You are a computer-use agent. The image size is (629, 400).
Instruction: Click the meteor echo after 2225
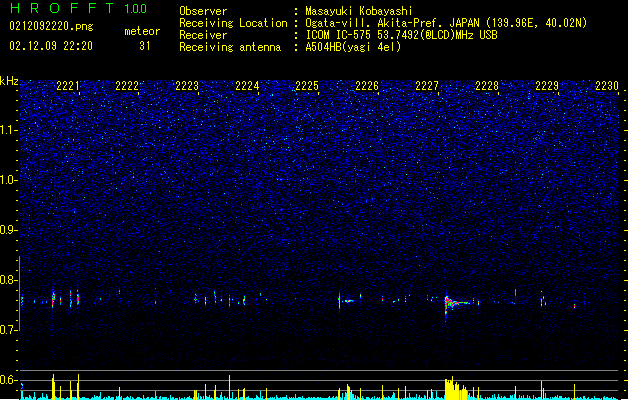click(345, 301)
